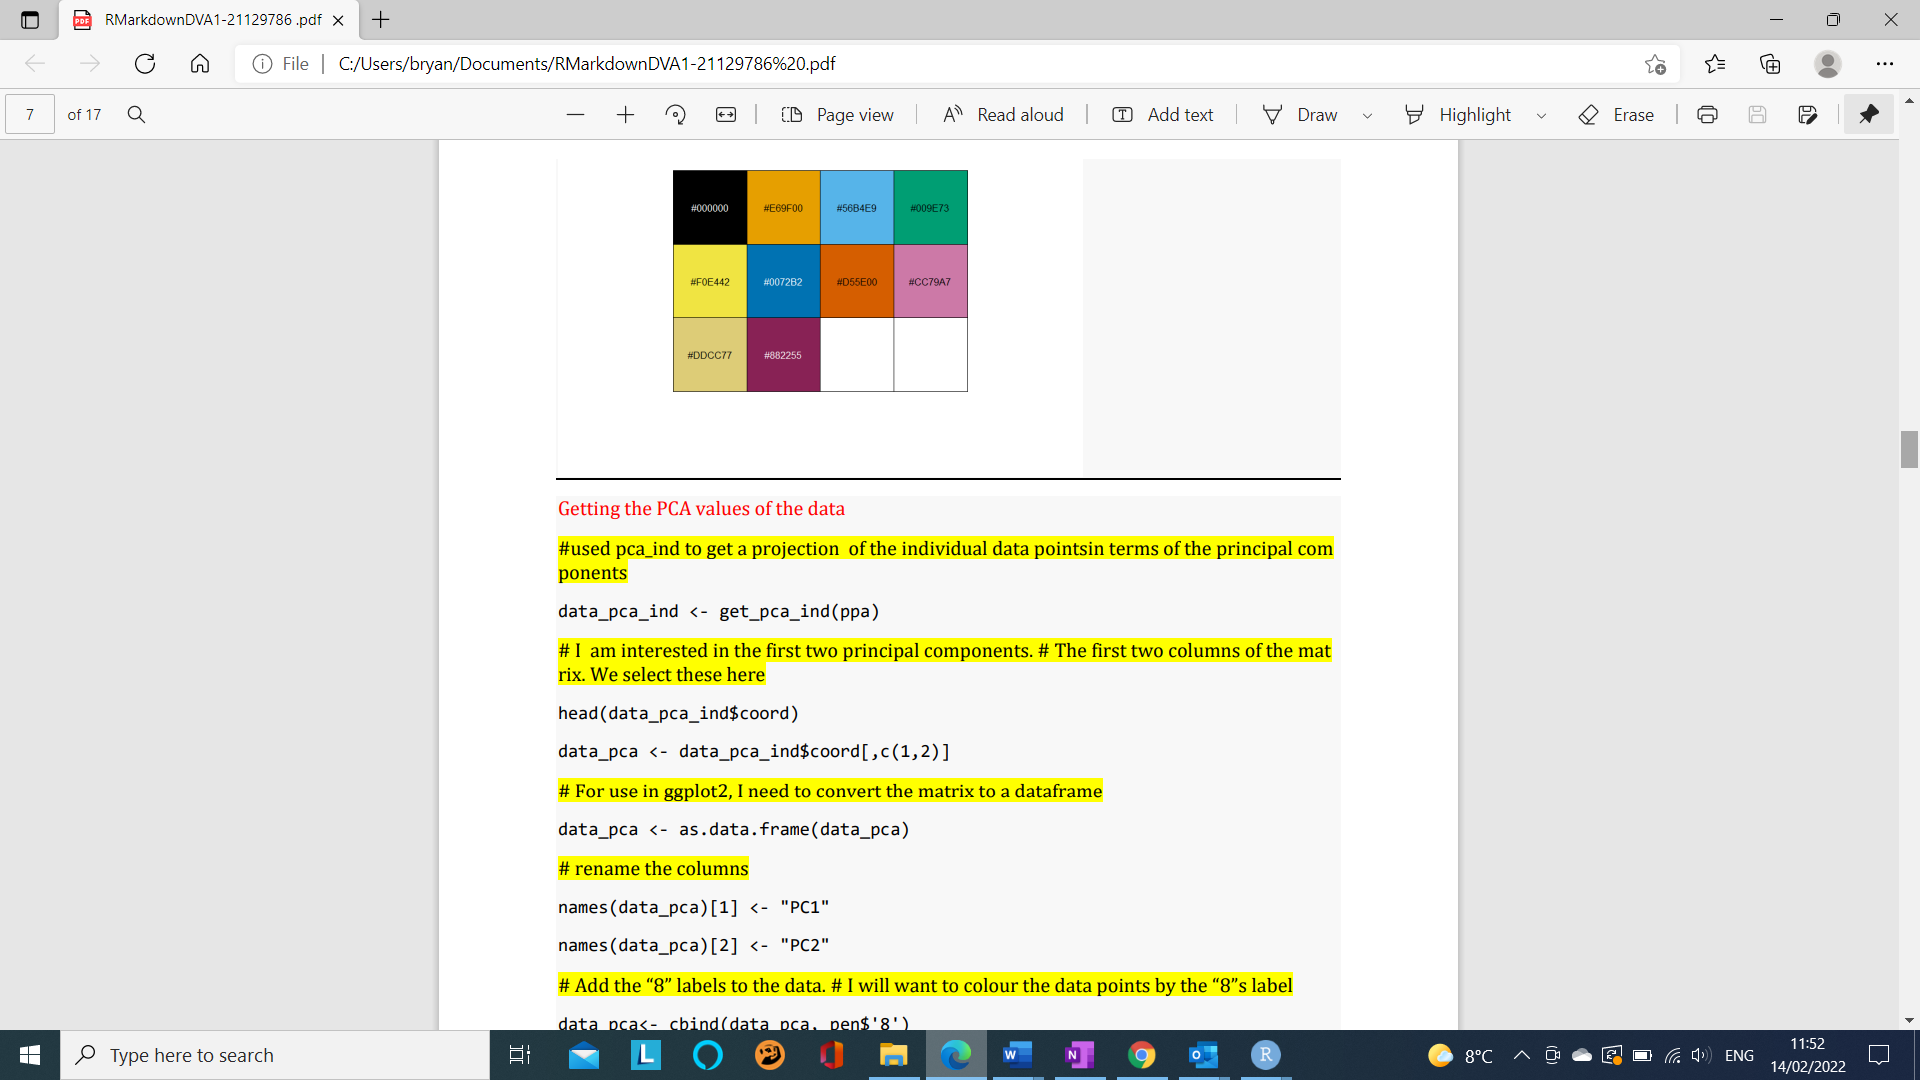Toggle Read aloud mode
This screenshot has width=1920, height=1080.
pos(1003,115)
